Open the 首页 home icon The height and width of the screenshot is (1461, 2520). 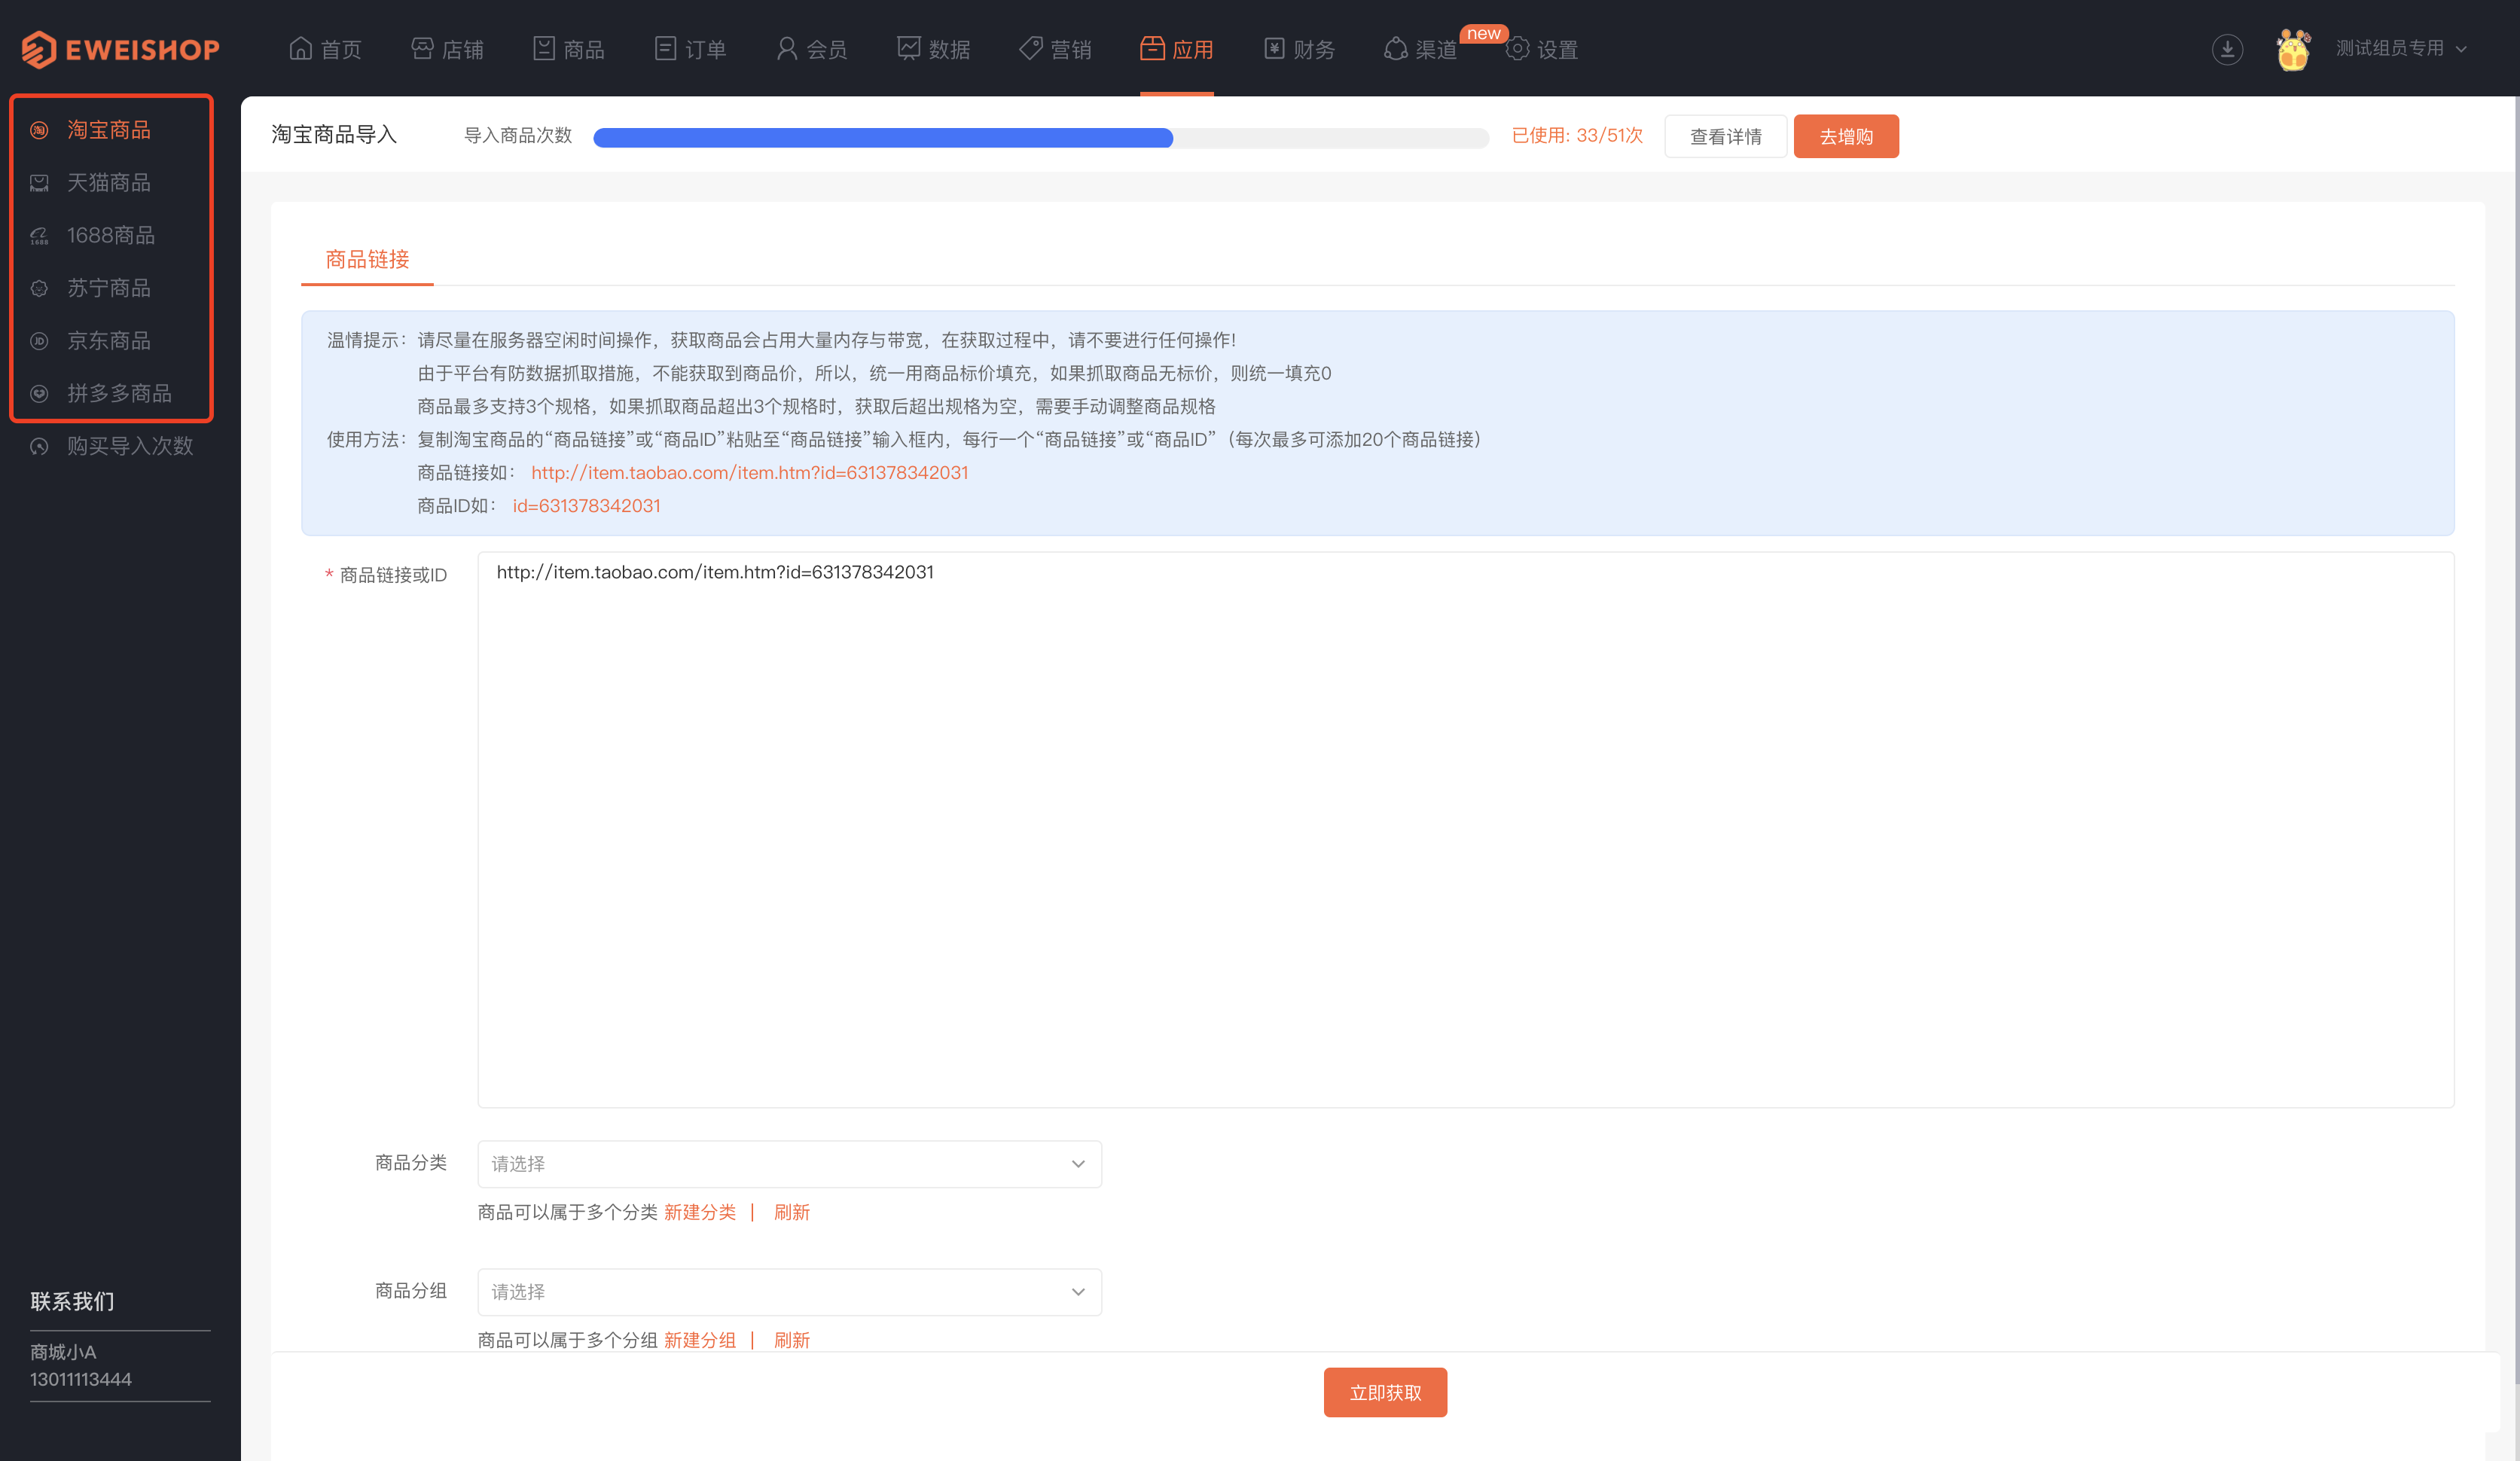[x=300, y=48]
